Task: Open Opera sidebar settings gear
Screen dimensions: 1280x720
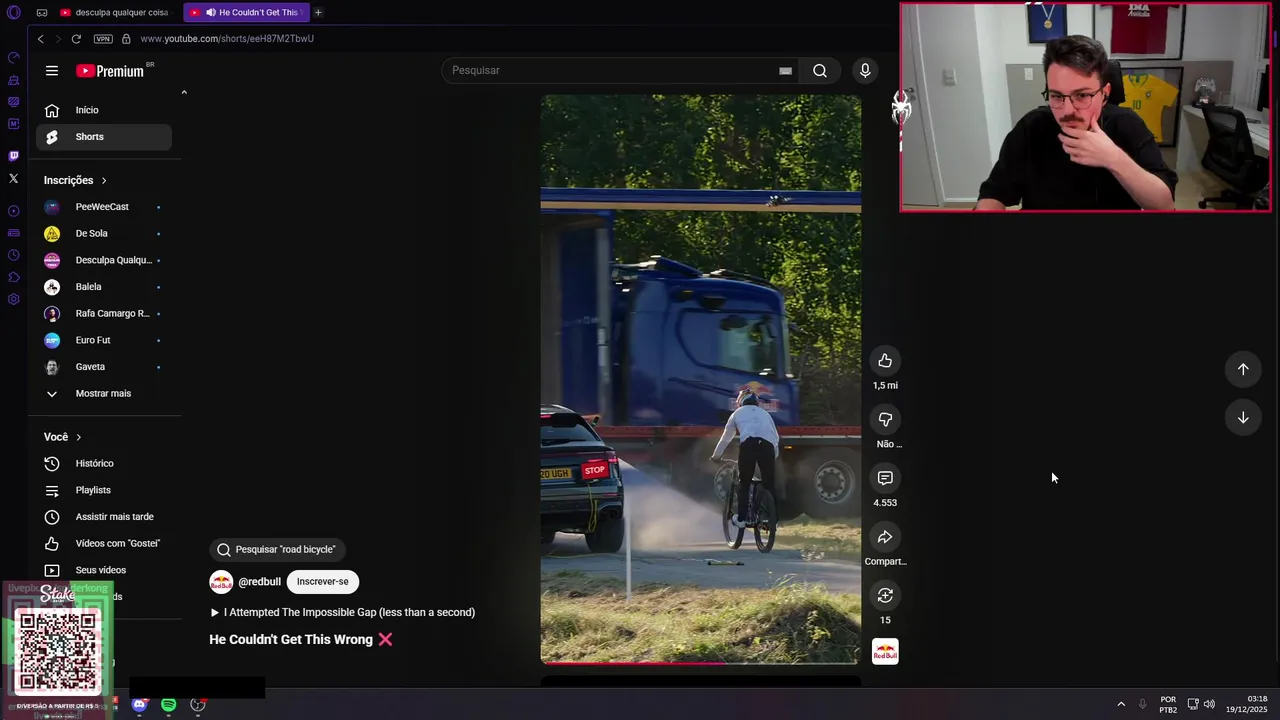Action: tap(13, 299)
